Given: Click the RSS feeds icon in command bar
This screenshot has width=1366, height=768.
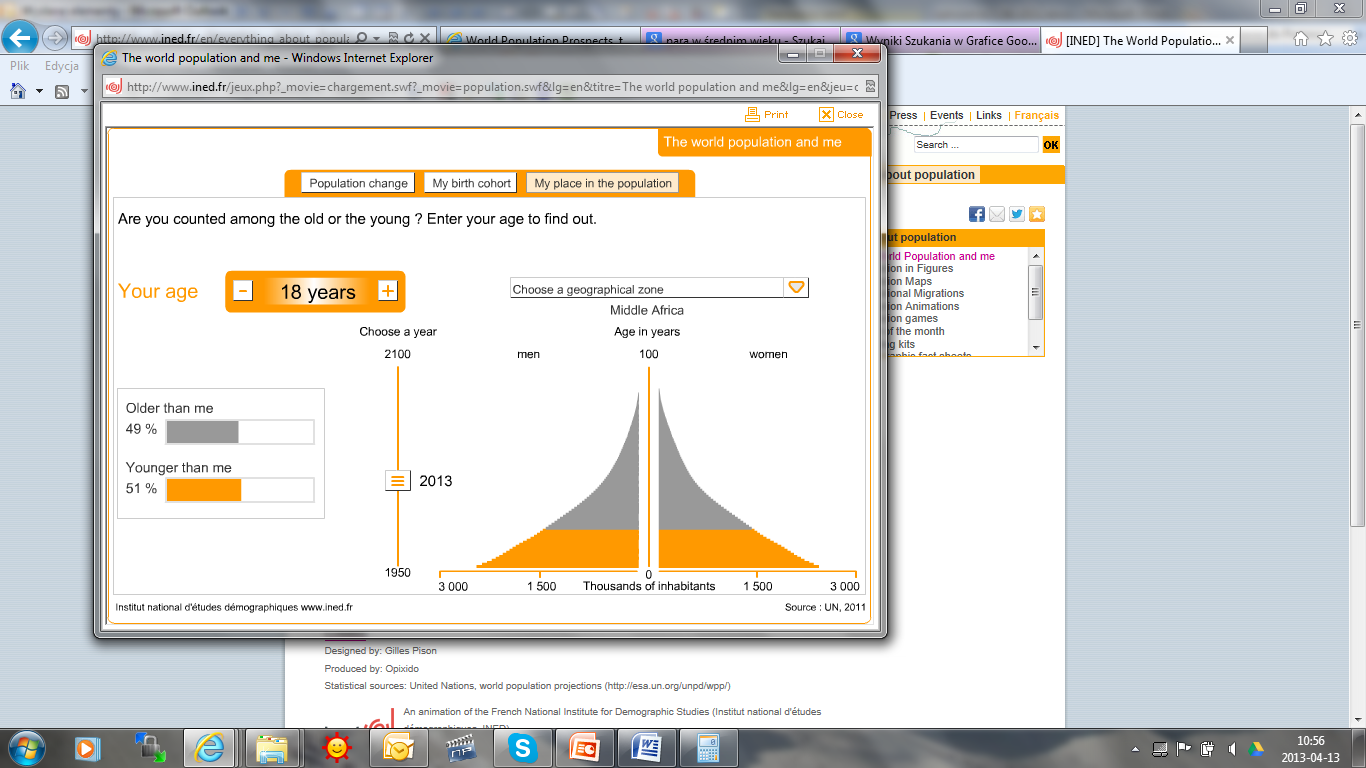Looking at the screenshot, I should pos(62,91).
